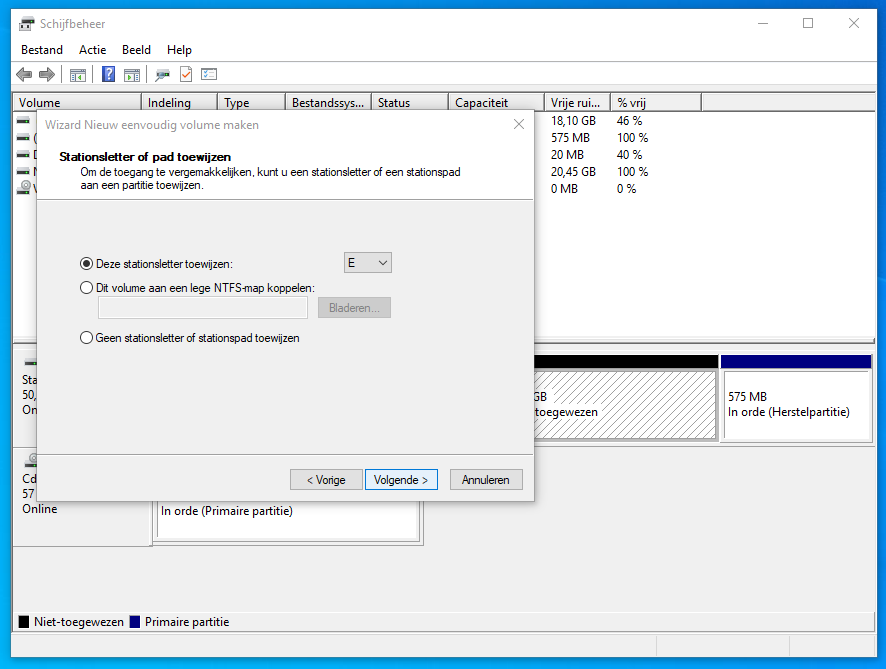Select the 575 MB Herstelpartitie block
Screen dimensions: 886x669
pos(795,404)
